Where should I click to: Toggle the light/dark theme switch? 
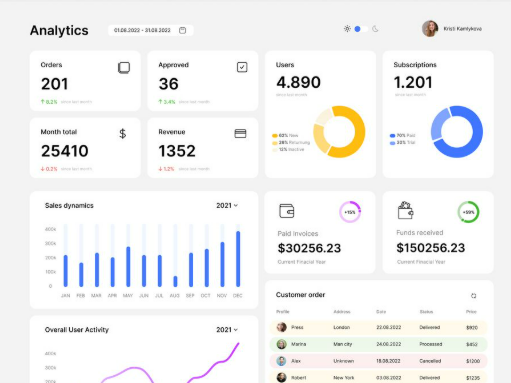(x=361, y=29)
